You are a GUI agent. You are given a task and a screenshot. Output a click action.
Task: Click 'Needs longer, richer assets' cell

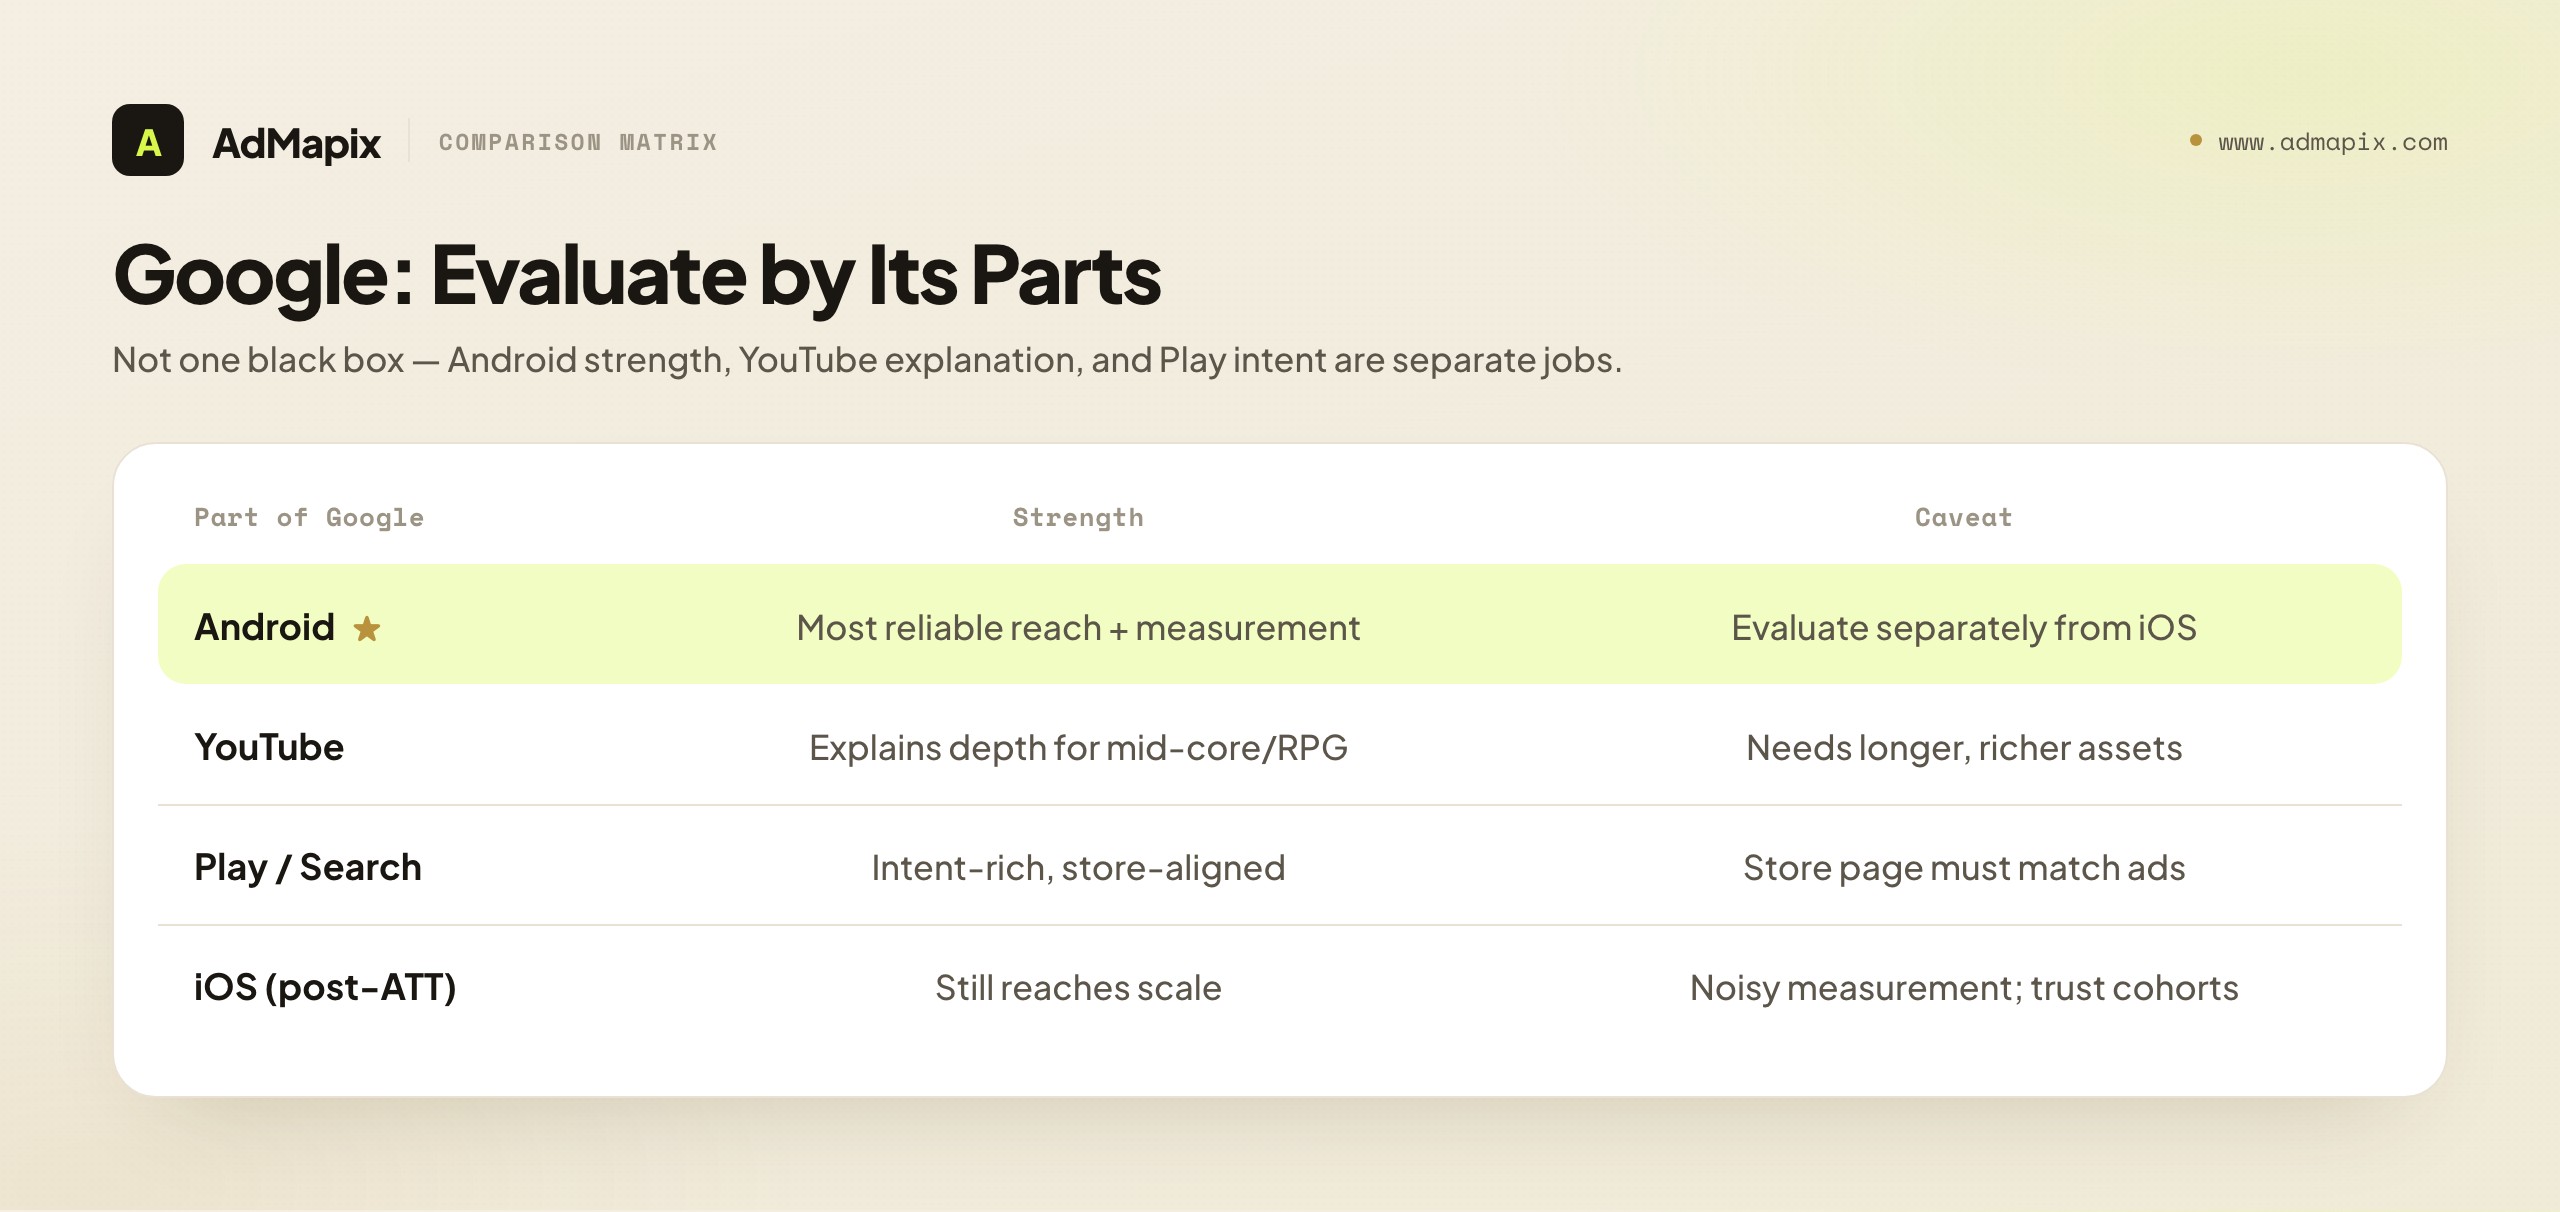[x=1964, y=748]
